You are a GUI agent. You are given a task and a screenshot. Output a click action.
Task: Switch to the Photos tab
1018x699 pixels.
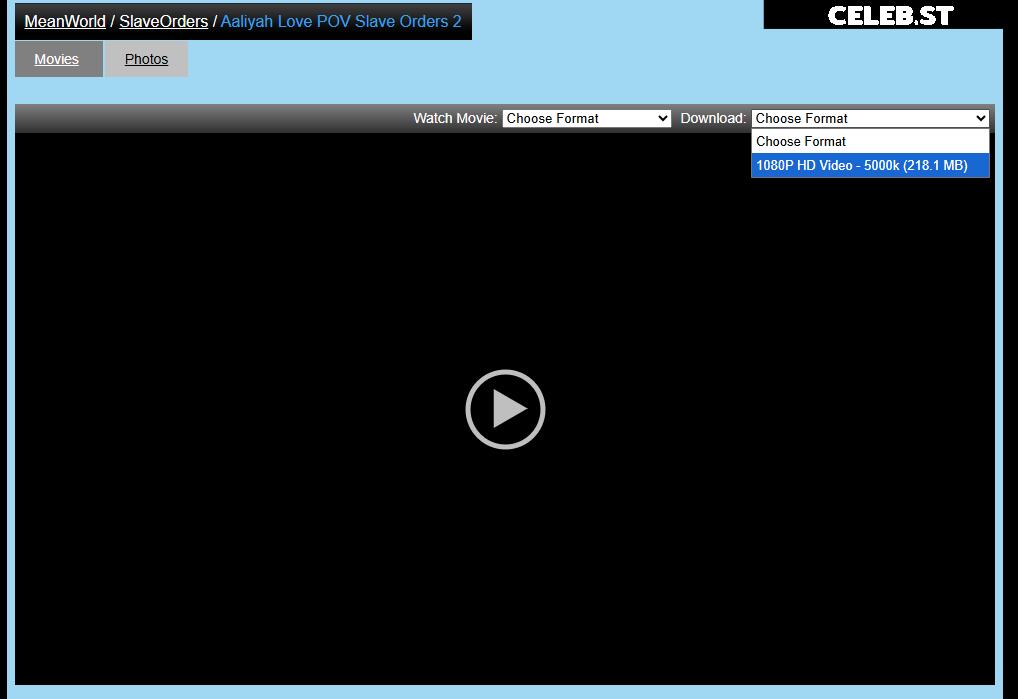tap(146, 59)
